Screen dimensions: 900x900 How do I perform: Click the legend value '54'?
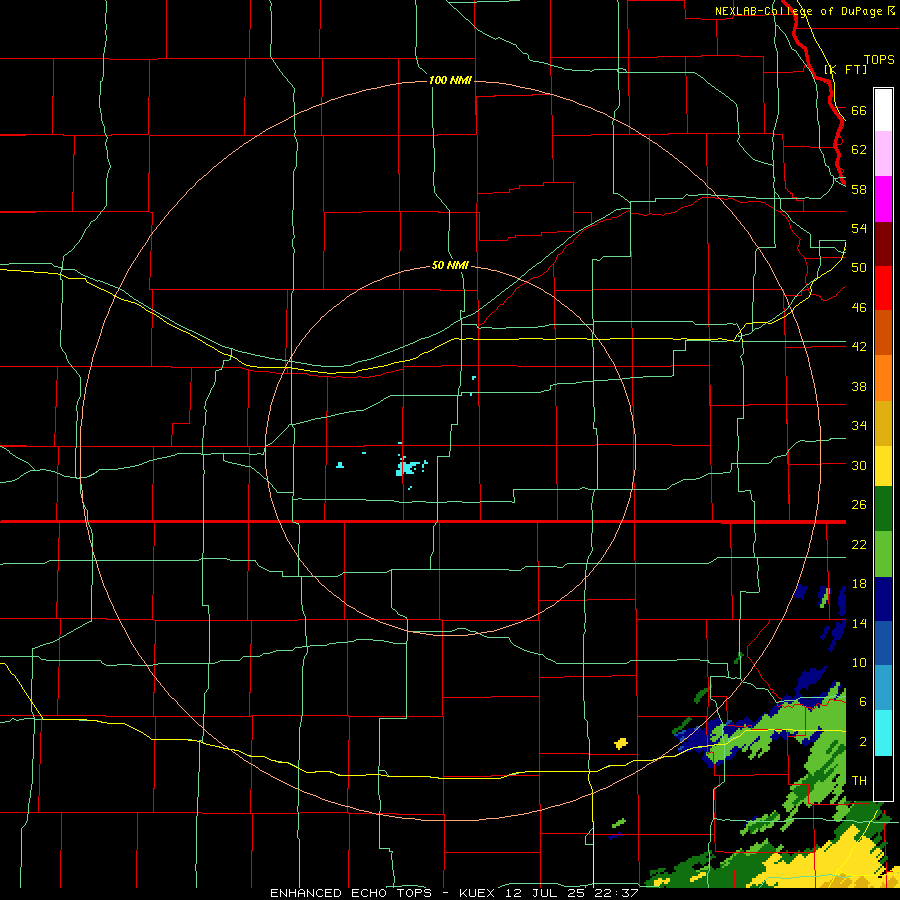[x=859, y=228]
